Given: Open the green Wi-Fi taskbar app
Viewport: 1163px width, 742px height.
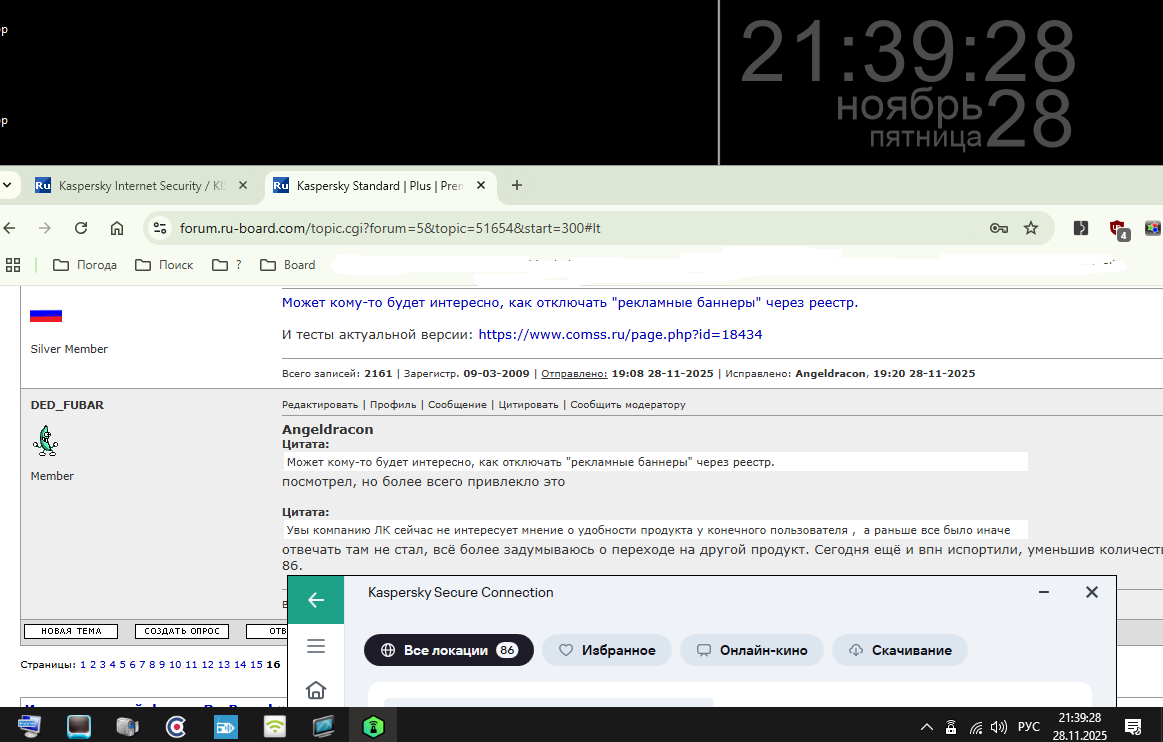Looking at the screenshot, I should pos(274,726).
